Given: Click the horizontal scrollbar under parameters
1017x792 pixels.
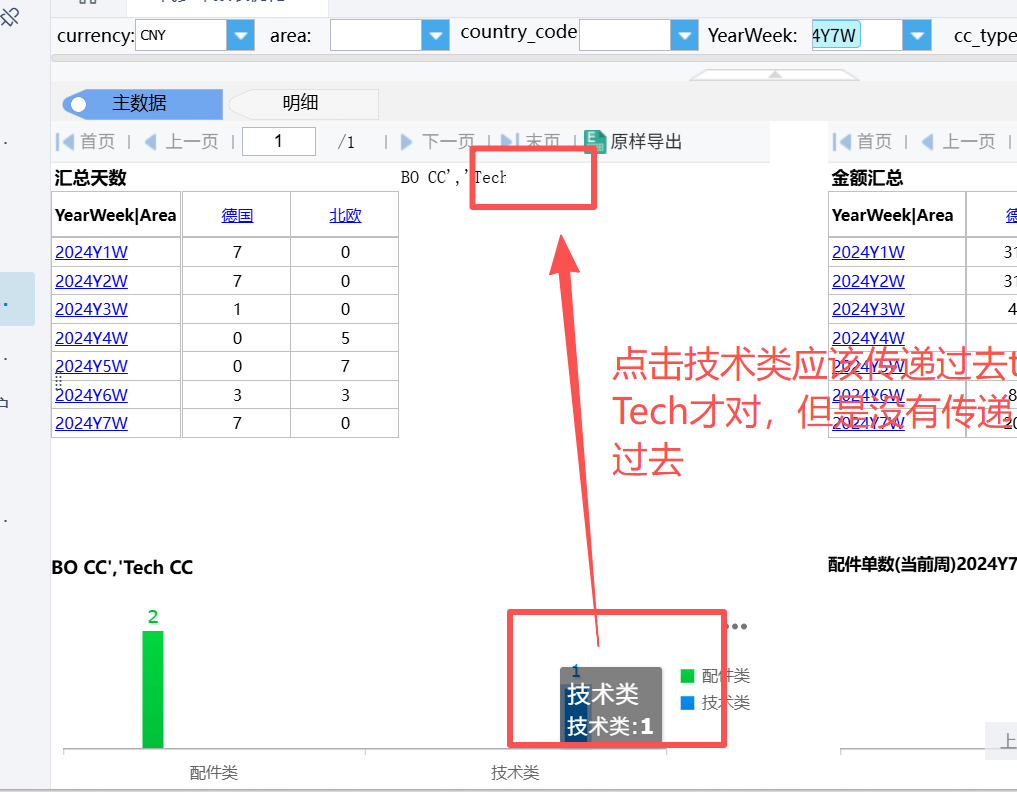Looking at the screenshot, I should [x=533, y=58].
